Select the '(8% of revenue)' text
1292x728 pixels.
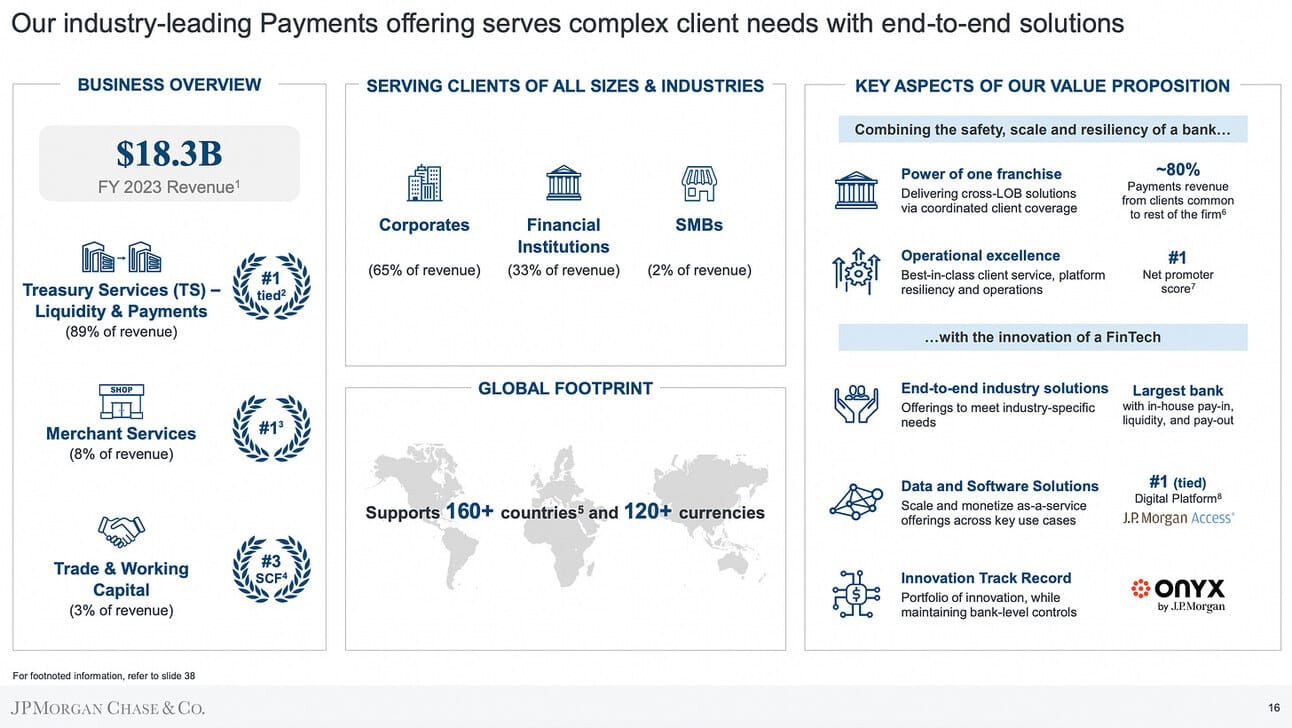[x=121, y=454]
